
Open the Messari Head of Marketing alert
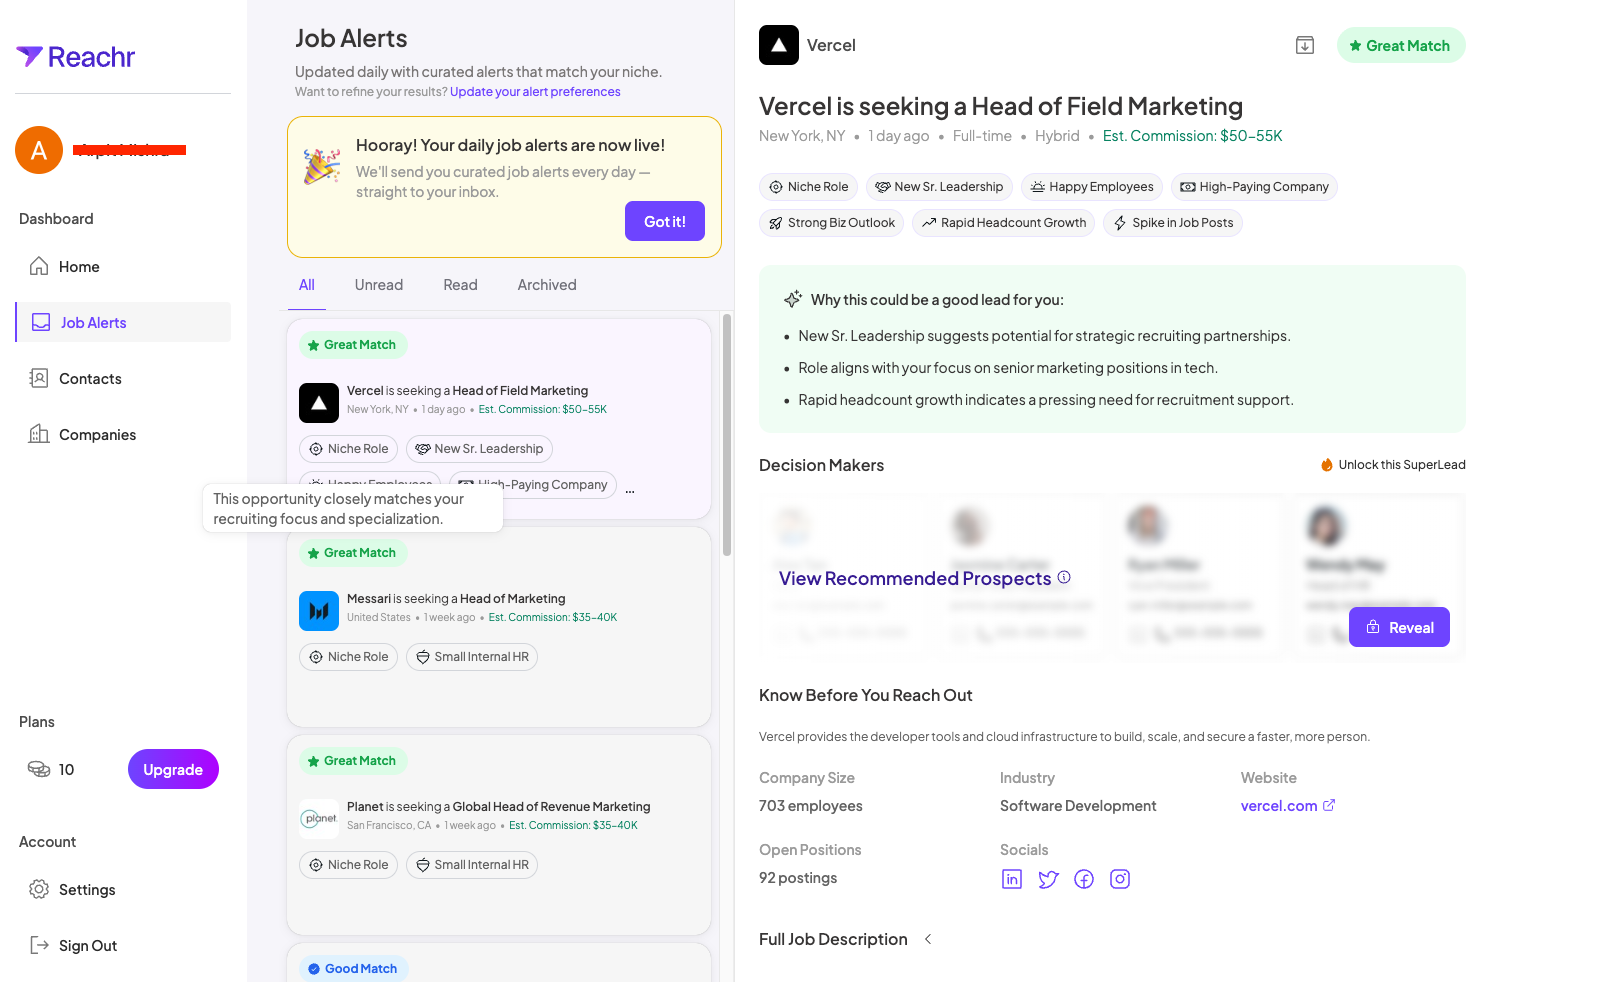499,627
